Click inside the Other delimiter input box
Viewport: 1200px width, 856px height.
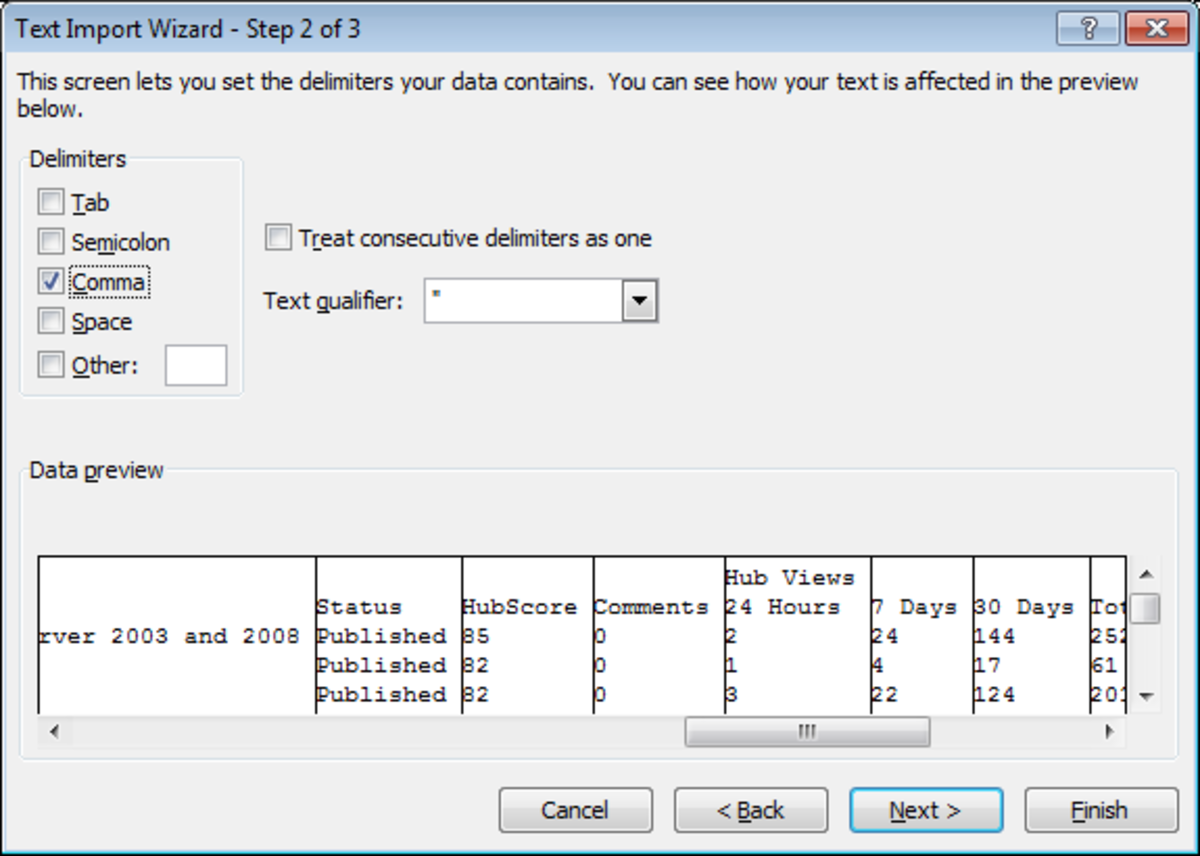195,364
